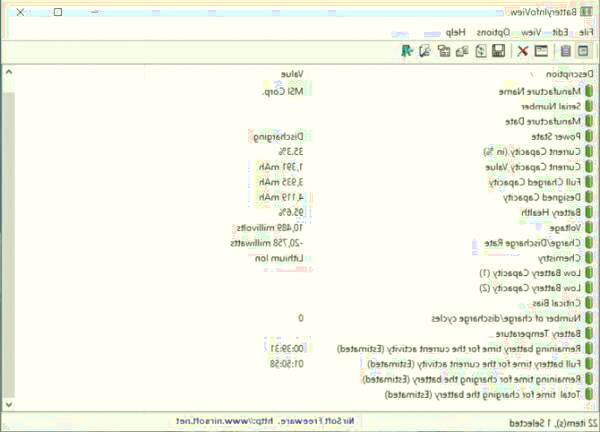Click the Save floppy disk toolbar icon
The width and height of the screenshot is (600, 432).
point(498,50)
